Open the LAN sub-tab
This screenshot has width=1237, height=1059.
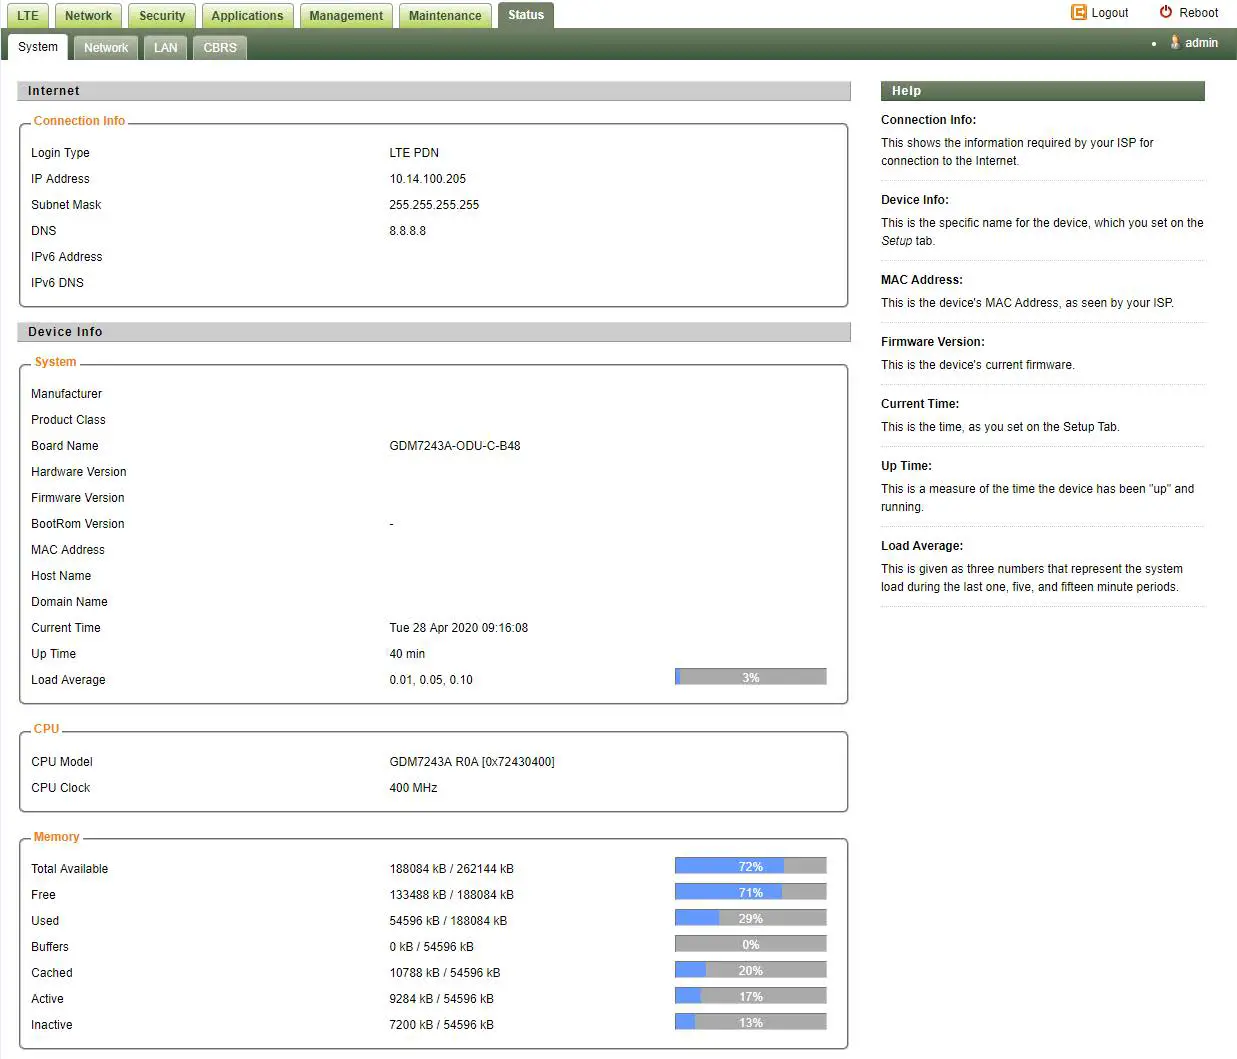(166, 48)
